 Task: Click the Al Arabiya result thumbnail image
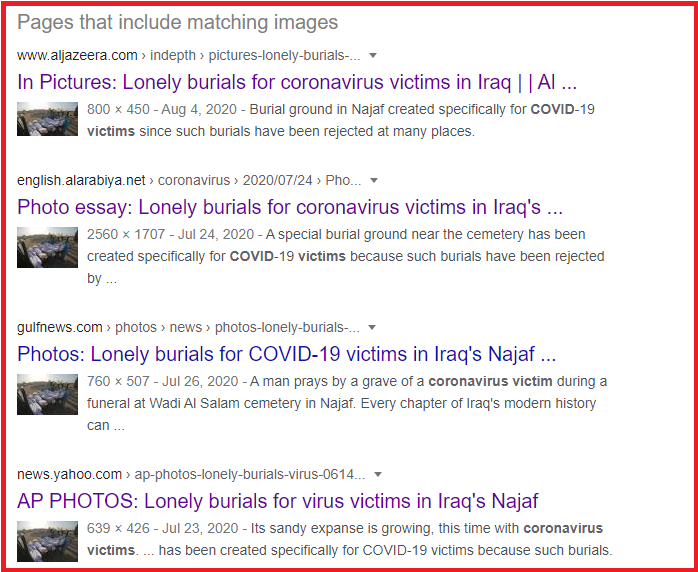pos(47,247)
